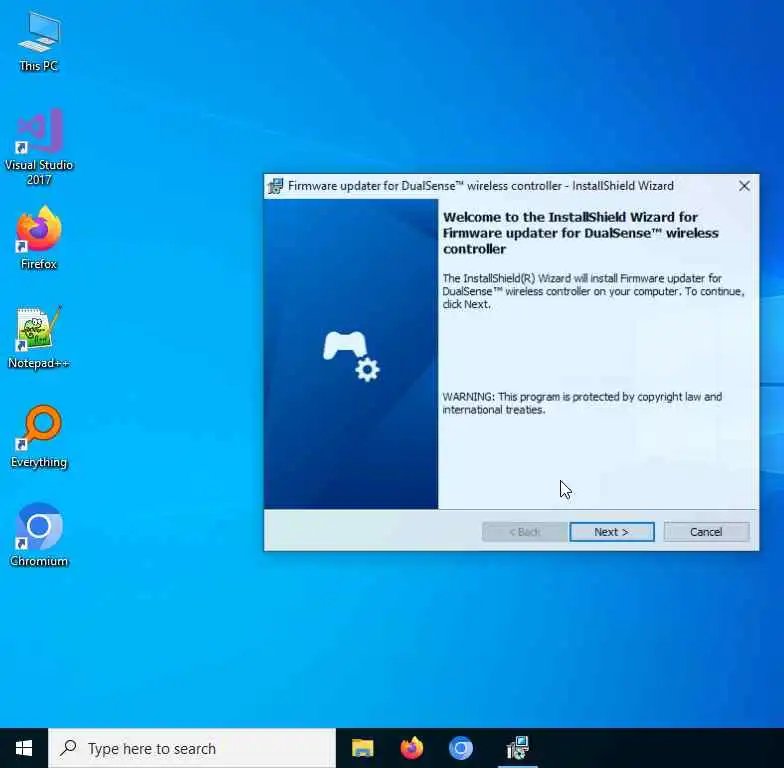Image resolution: width=784 pixels, height=768 pixels.
Task: Open the Windows Start menu
Action: 24,748
